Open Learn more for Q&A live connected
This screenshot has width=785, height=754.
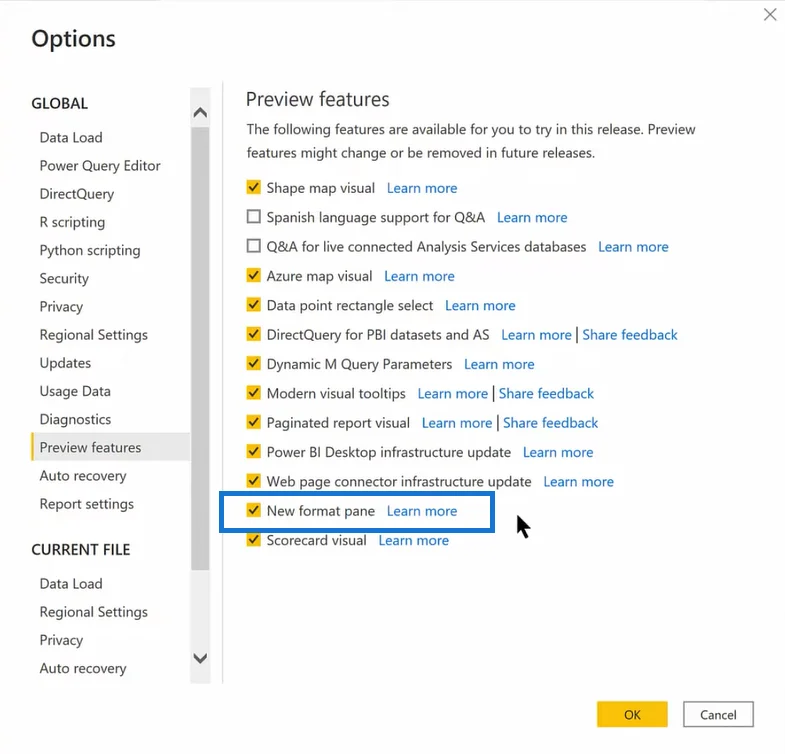[x=633, y=247]
